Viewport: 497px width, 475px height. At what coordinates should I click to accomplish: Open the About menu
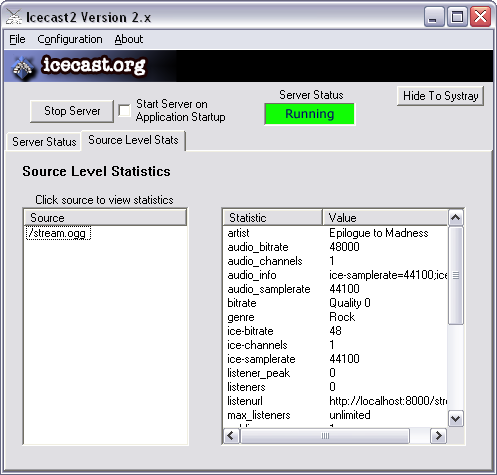point(129,39)
